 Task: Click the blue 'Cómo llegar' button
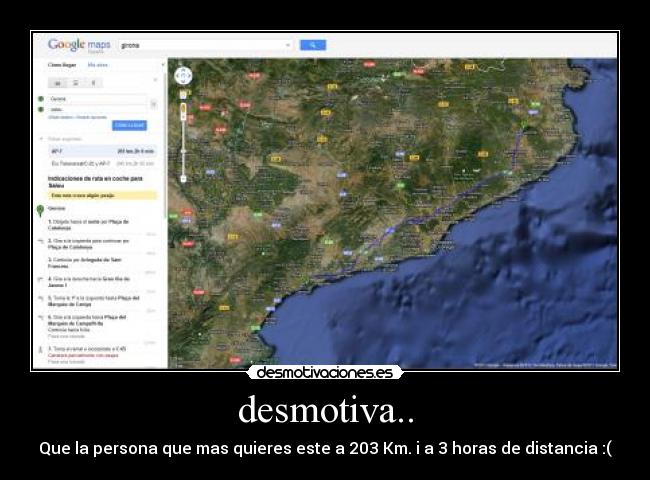coord(129,125)
